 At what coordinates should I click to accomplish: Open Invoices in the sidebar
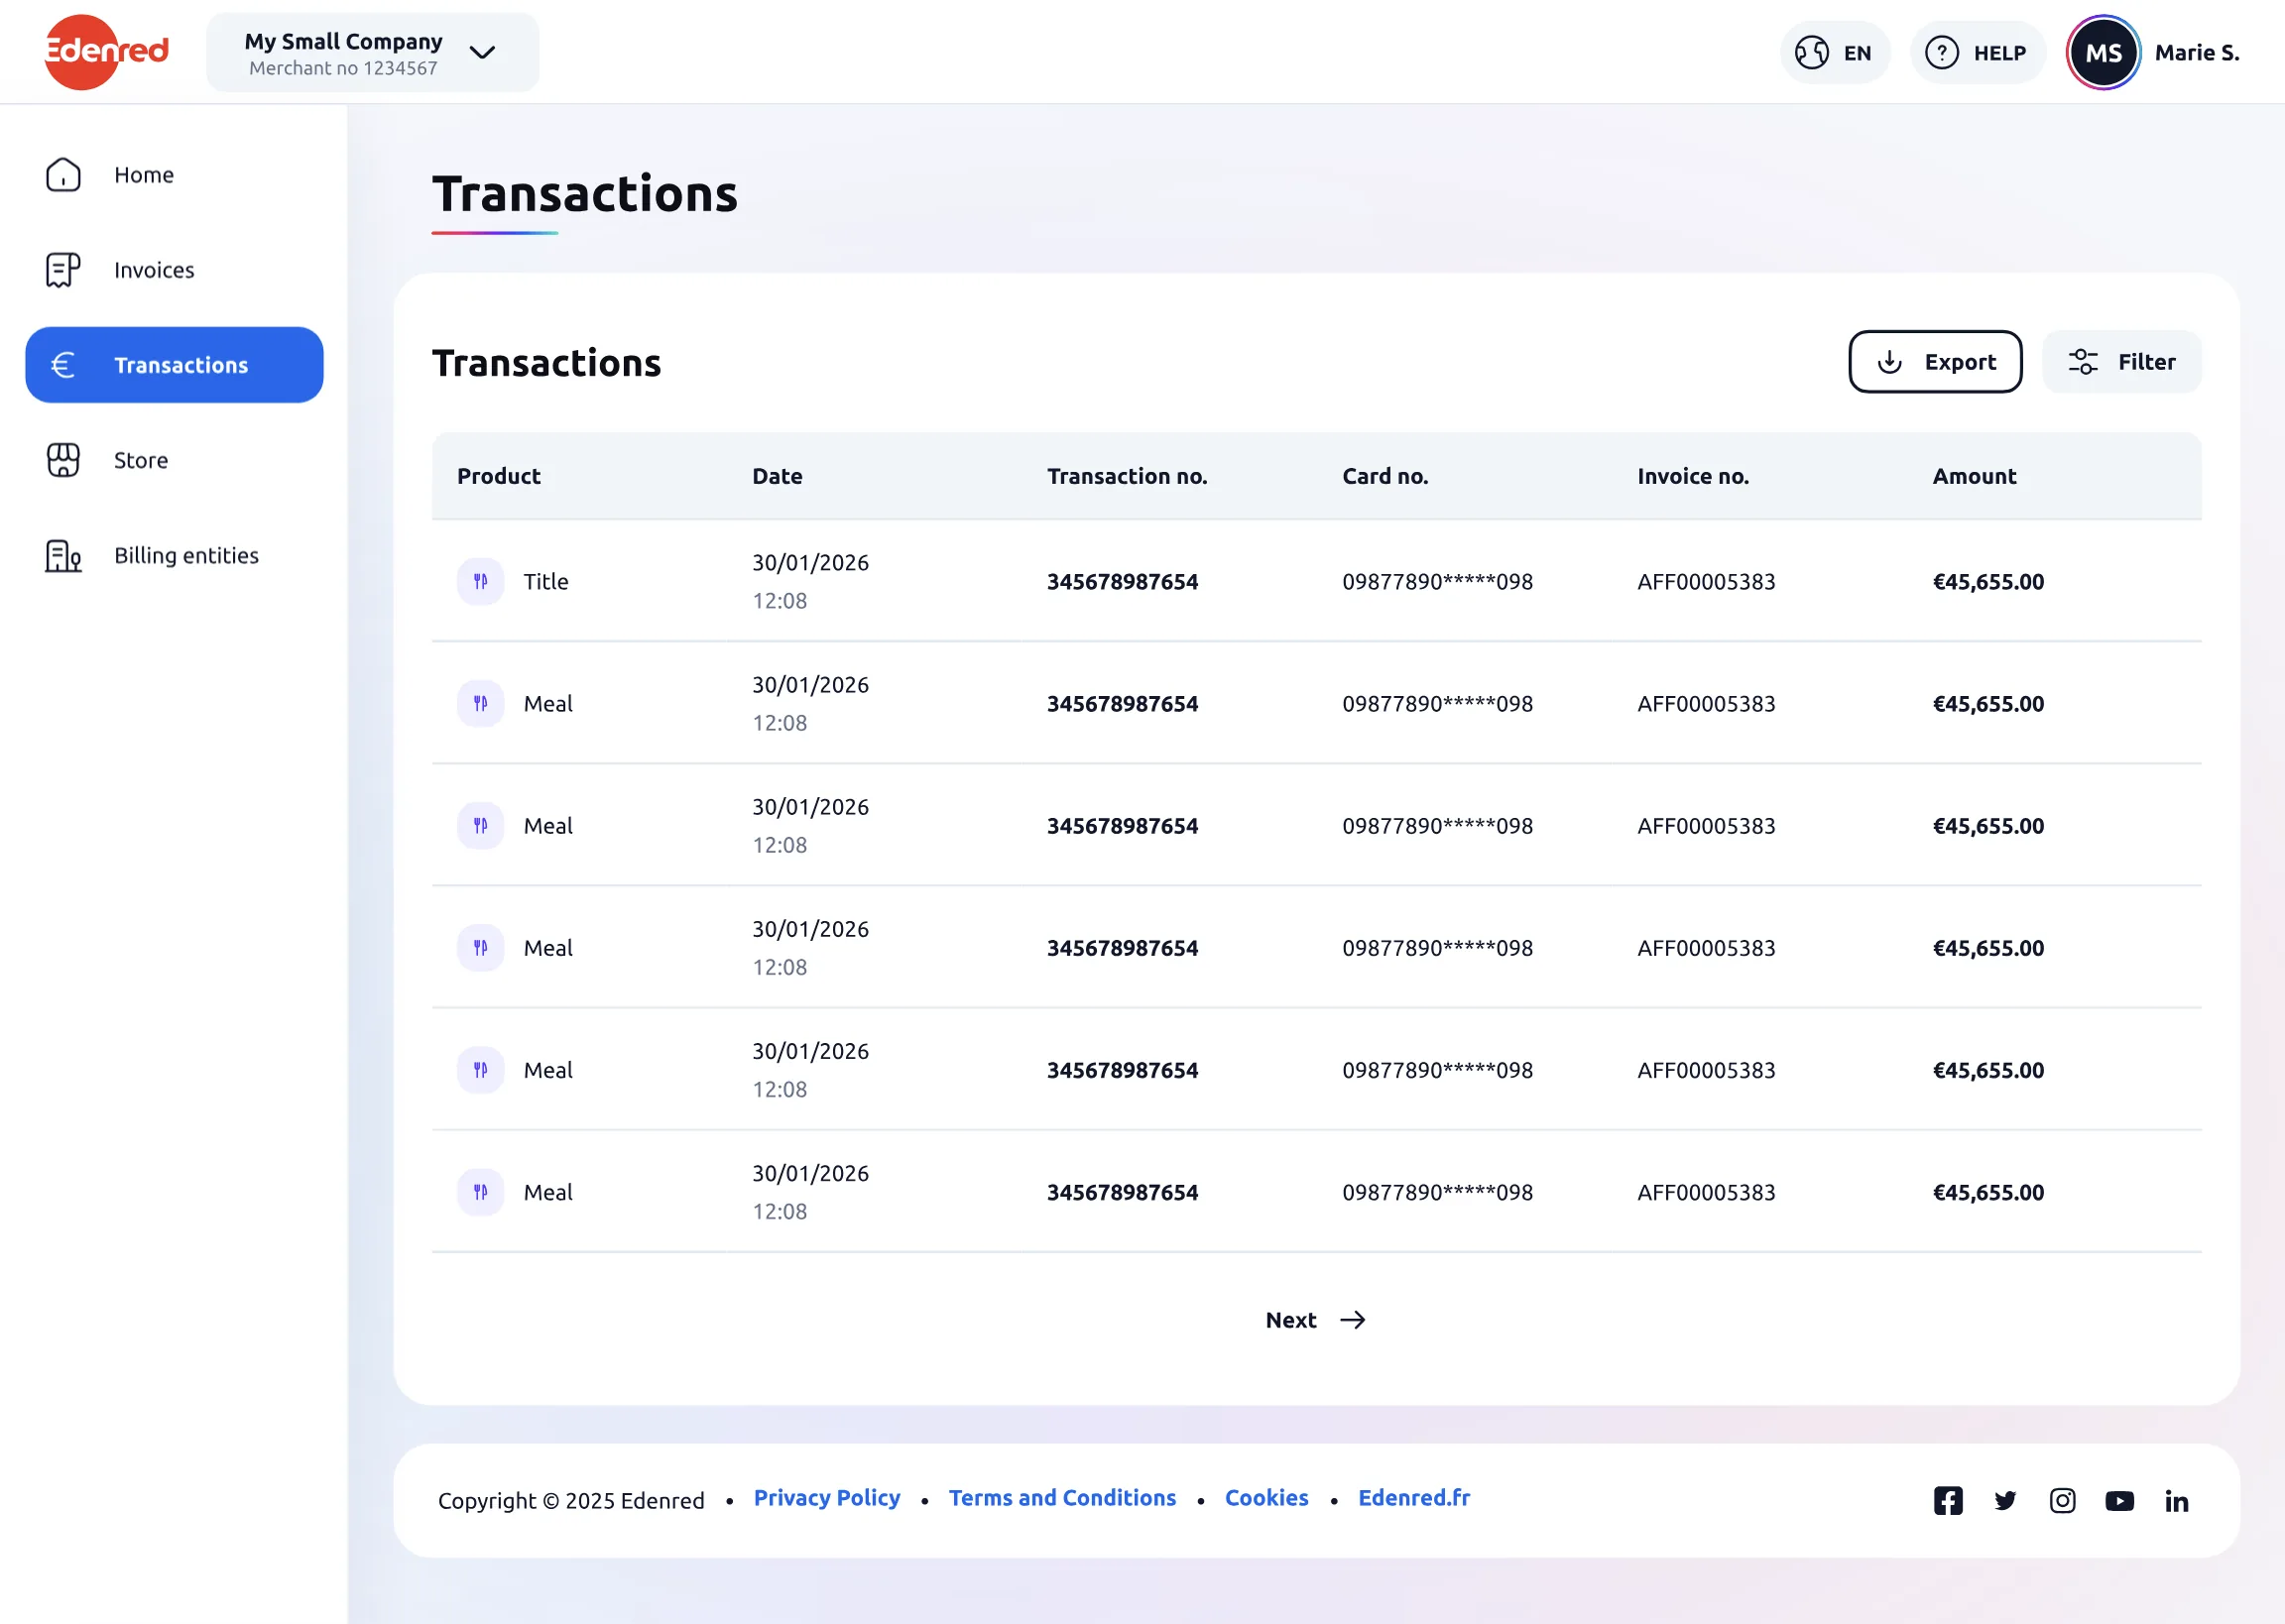[x=175, y=270]
